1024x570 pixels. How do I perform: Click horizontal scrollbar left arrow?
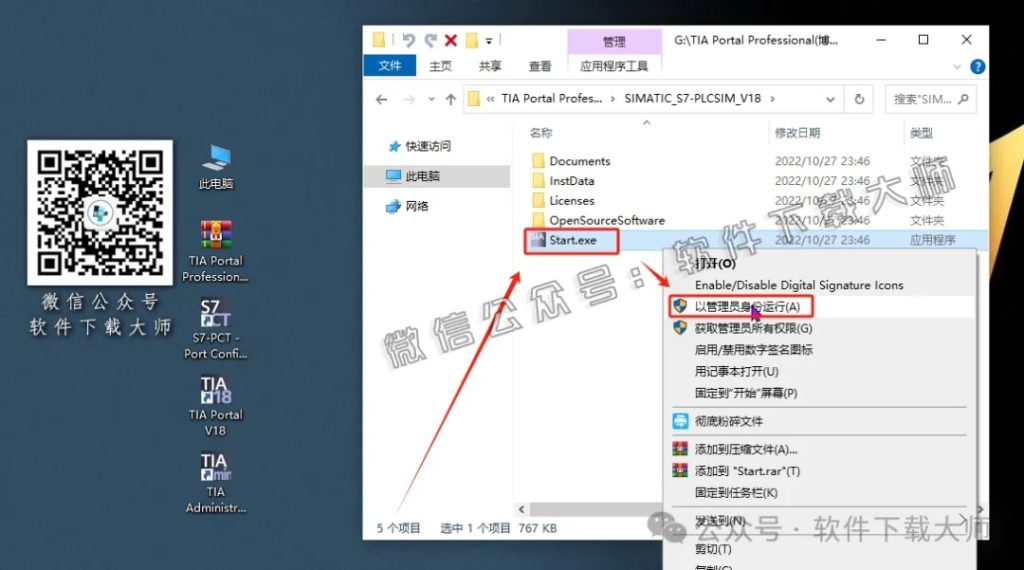click(521, 509)
